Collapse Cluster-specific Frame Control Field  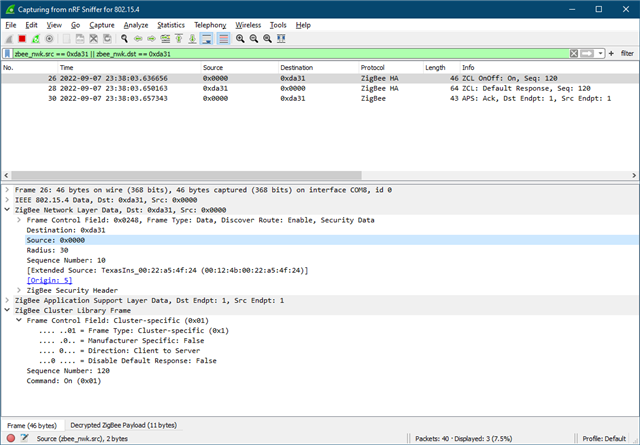pos(19,320)
